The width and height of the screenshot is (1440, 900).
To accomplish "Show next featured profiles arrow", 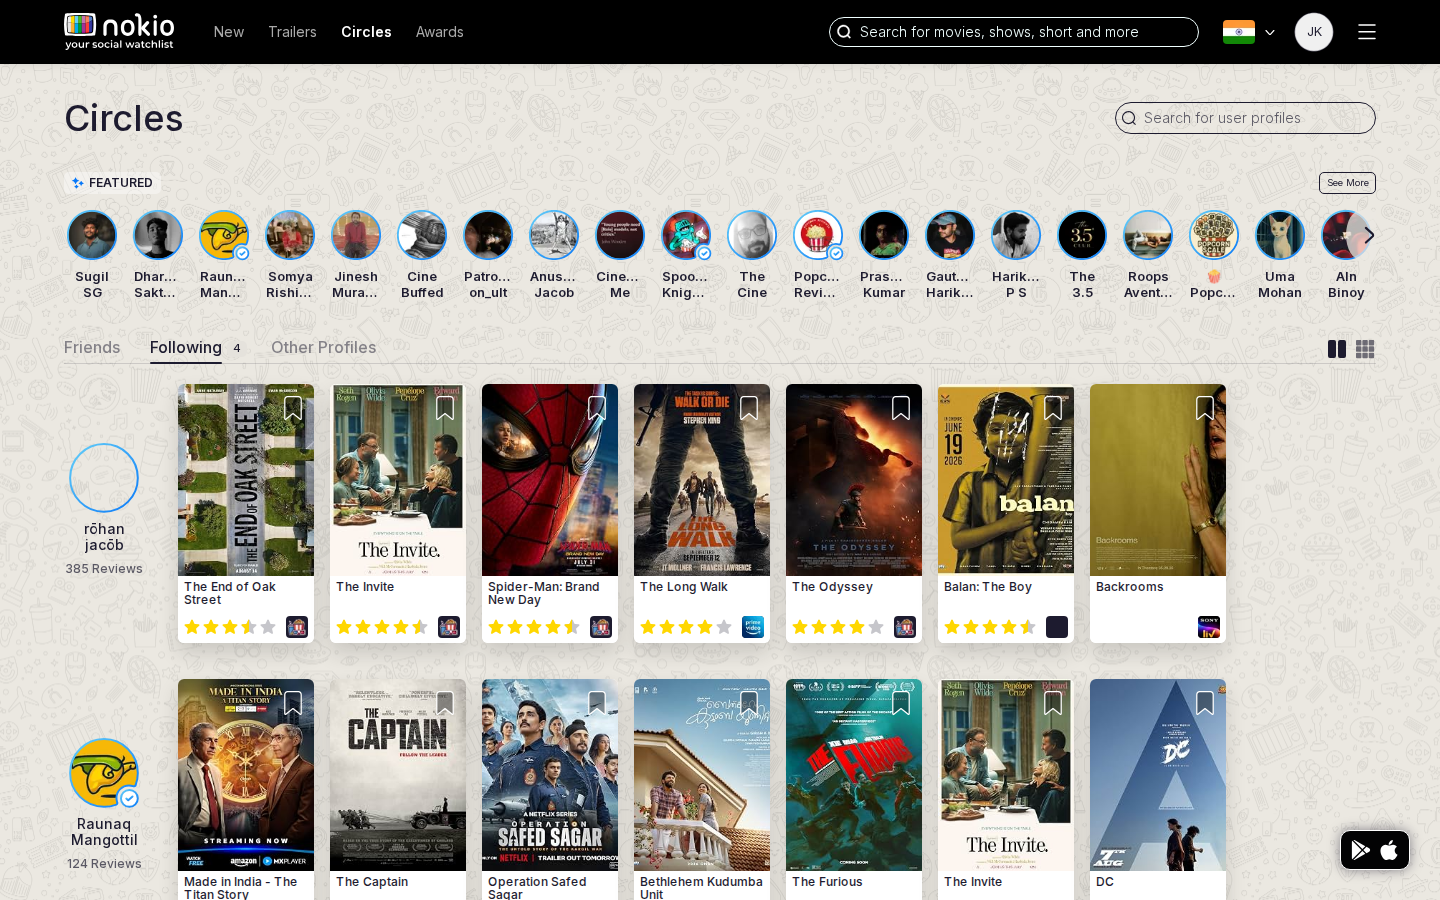I will click(1369, 235).
